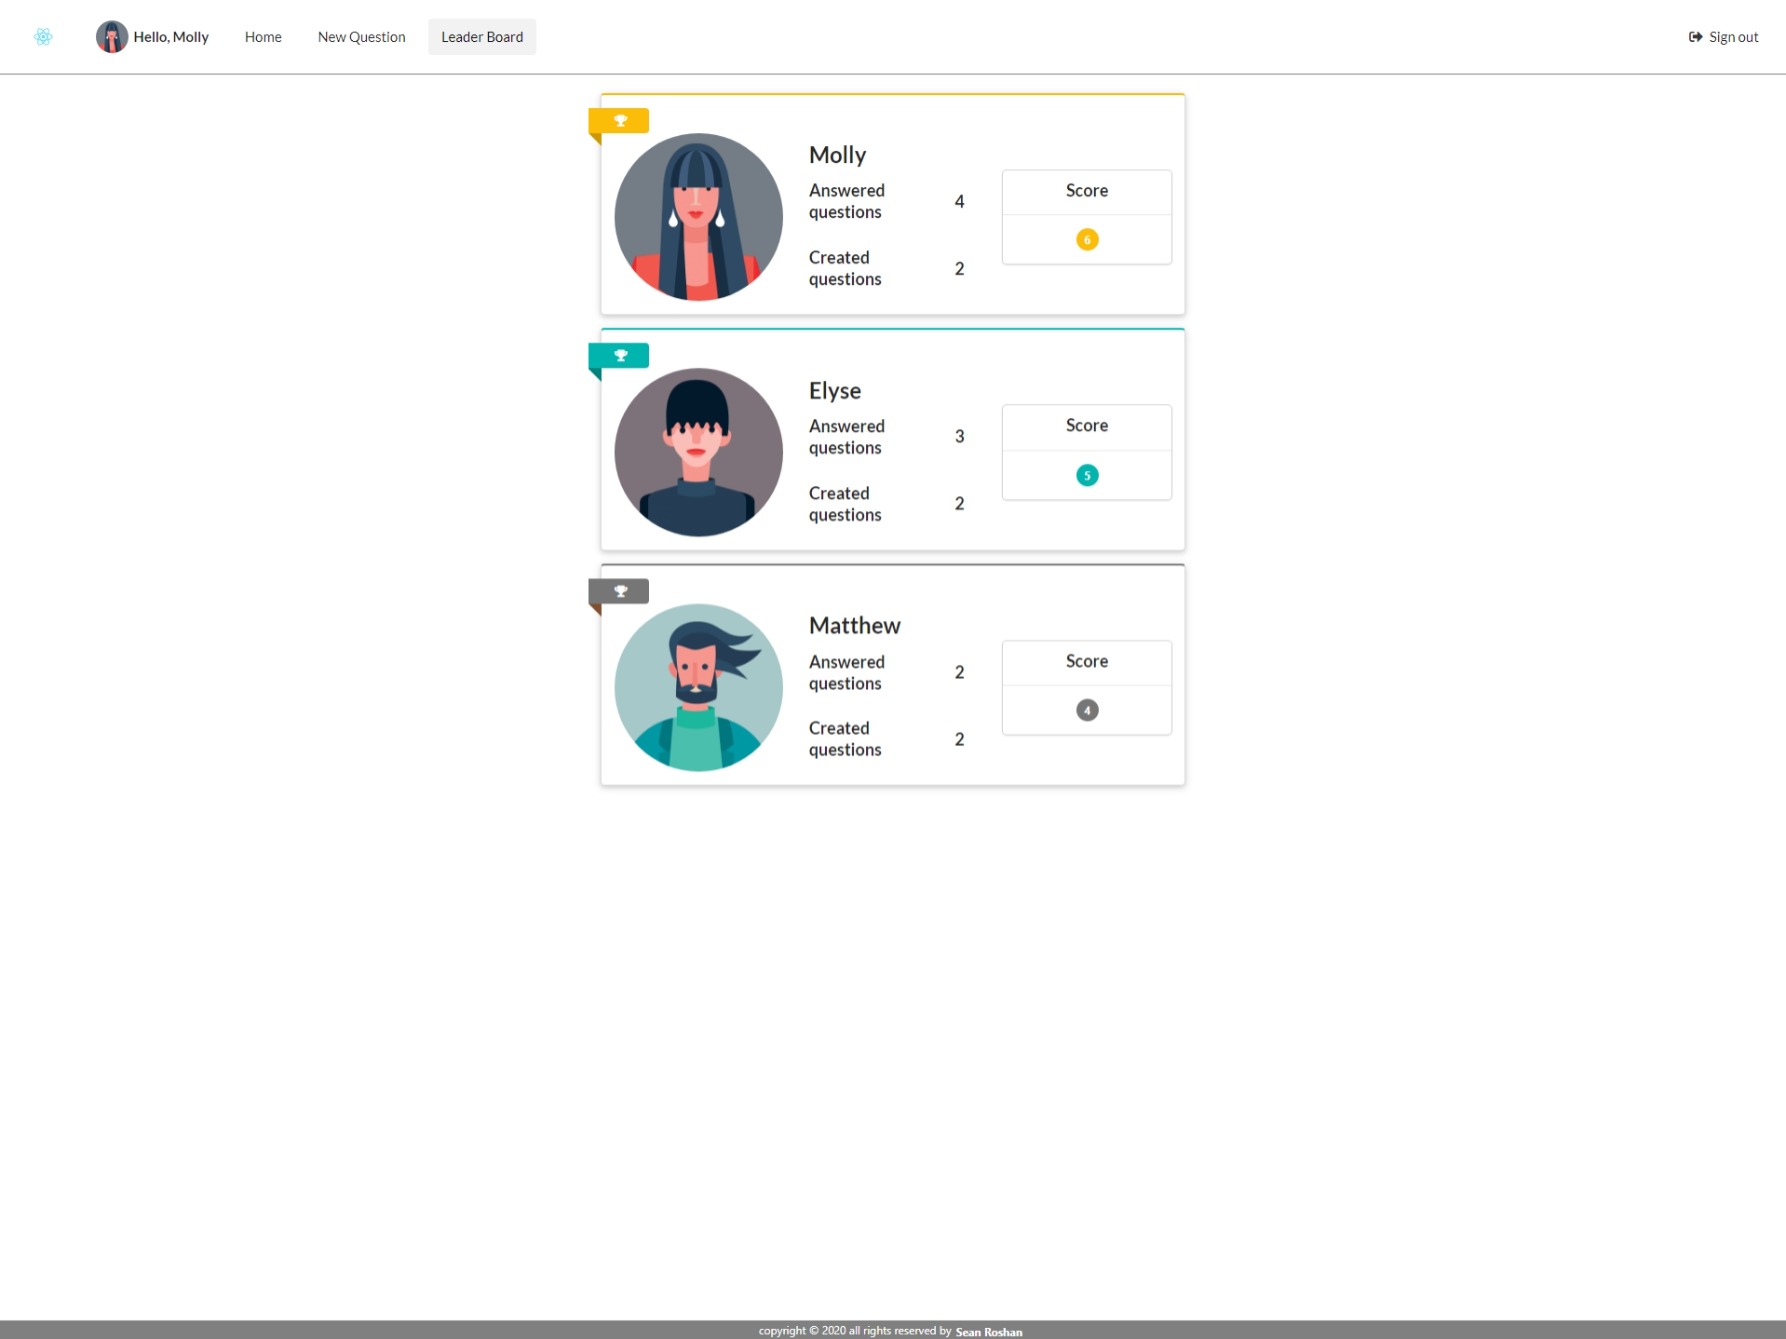Click the React logo icon in navbar
Image resolution: width=1786 pixels, height=1339 pixels.
tap(43, 37)
